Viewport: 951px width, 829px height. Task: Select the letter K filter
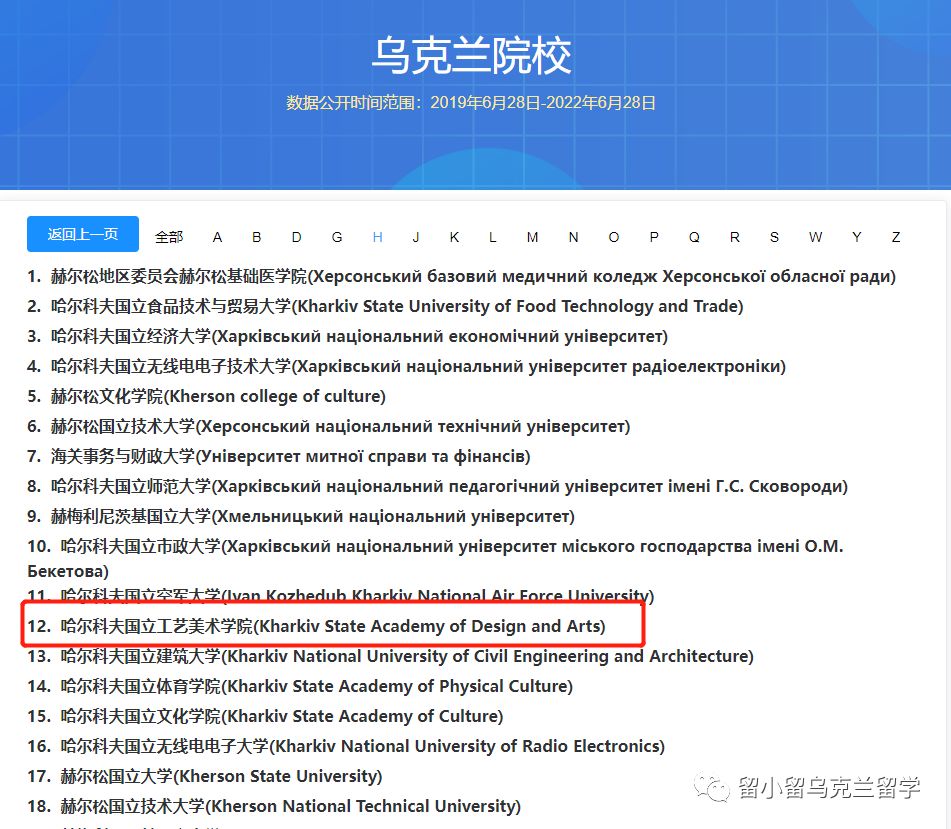pos(454,237)
